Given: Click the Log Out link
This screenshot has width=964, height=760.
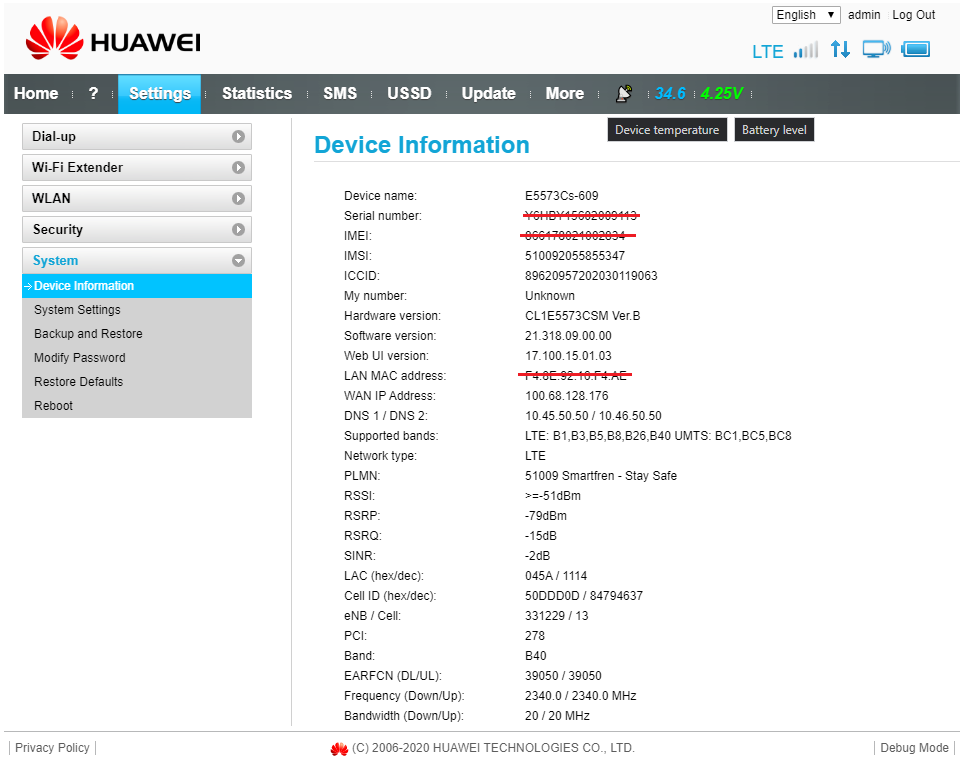Looking at the screenshot, I should (x=913, y=15).
